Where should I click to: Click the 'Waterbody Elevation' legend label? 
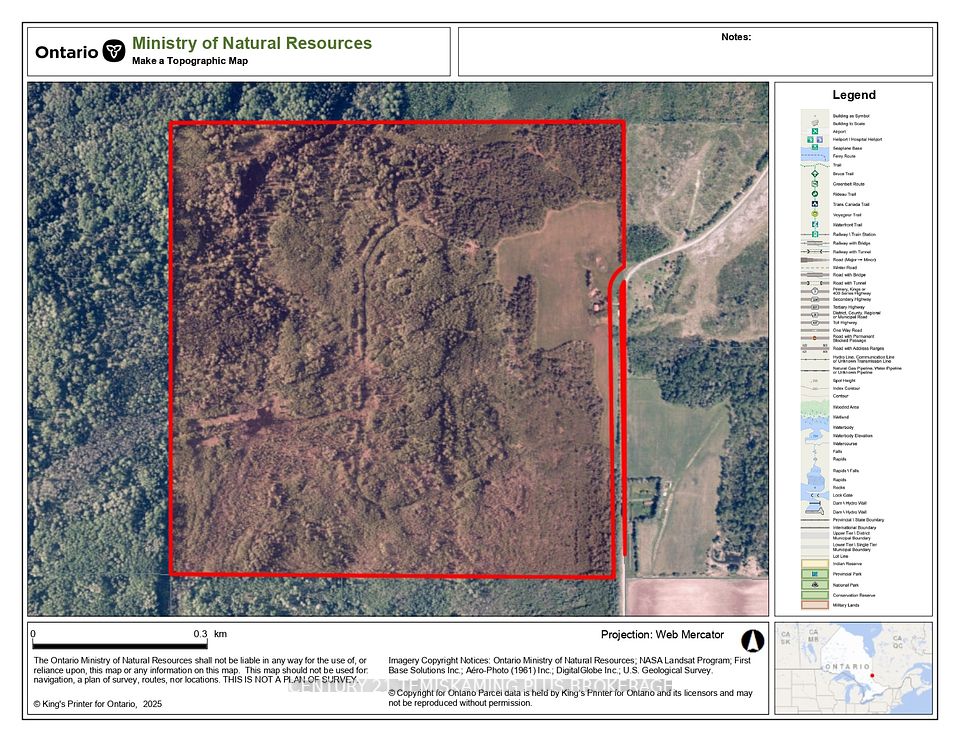(x=852, y=436)
